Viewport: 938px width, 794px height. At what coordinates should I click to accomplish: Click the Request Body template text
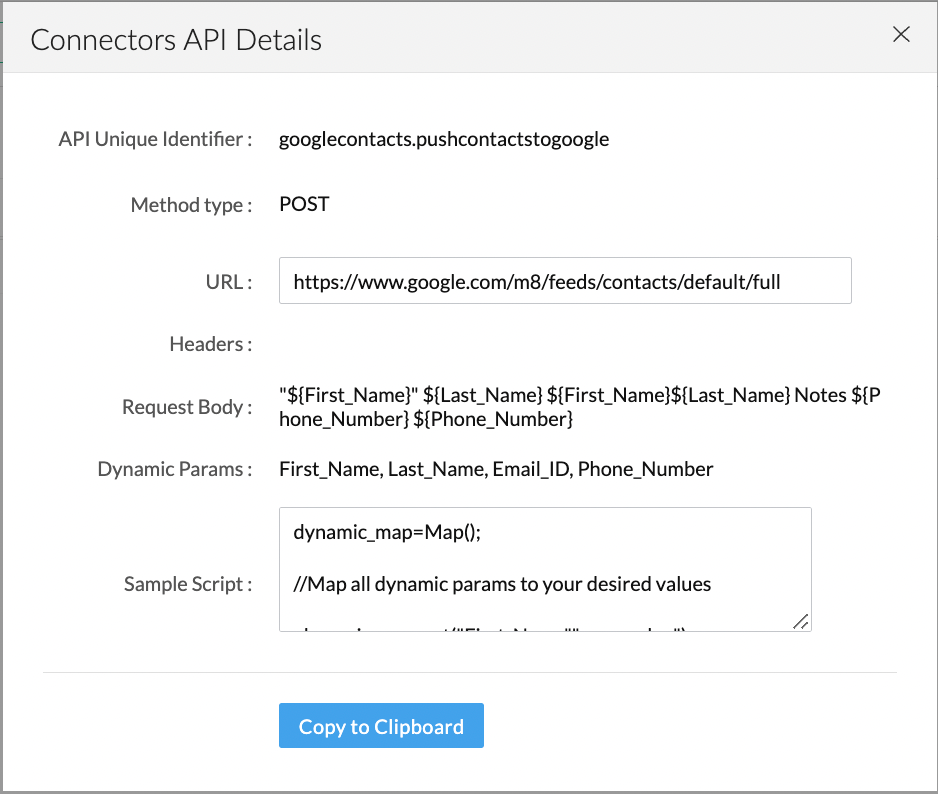pyautogui.click(x=579, y=407)
